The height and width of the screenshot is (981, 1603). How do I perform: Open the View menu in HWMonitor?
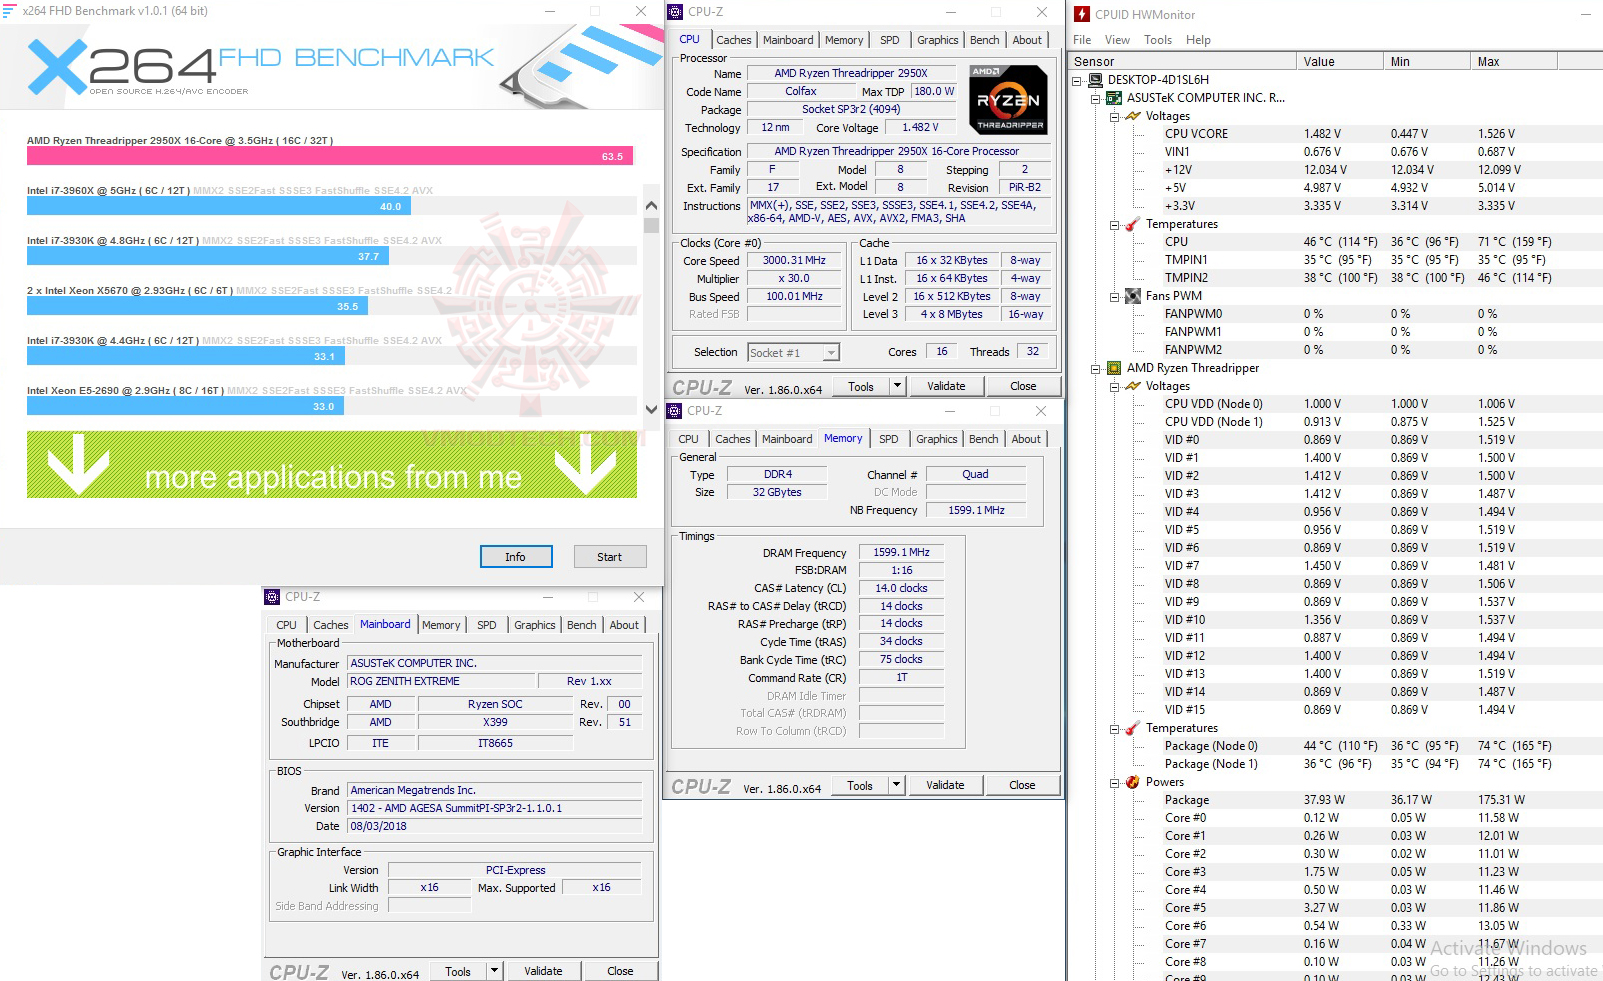coord(1117,40)
